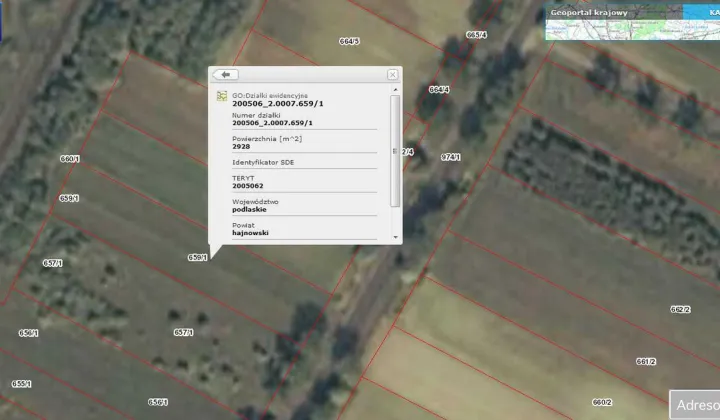
Task: Click parcel label 660/2 near the bottom
Action: click(601, 402)
